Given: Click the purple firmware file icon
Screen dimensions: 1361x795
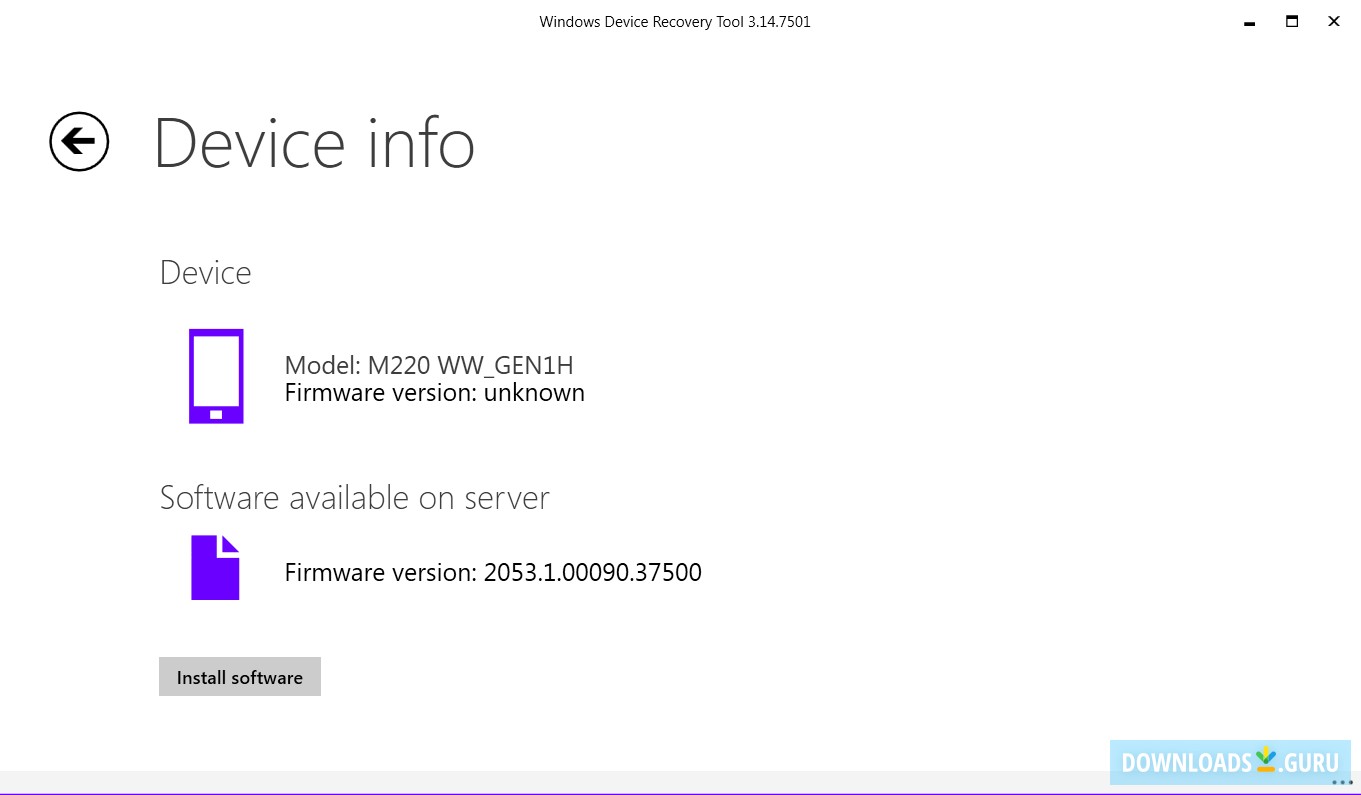Looking at the screenshot, I should point(215,567).
